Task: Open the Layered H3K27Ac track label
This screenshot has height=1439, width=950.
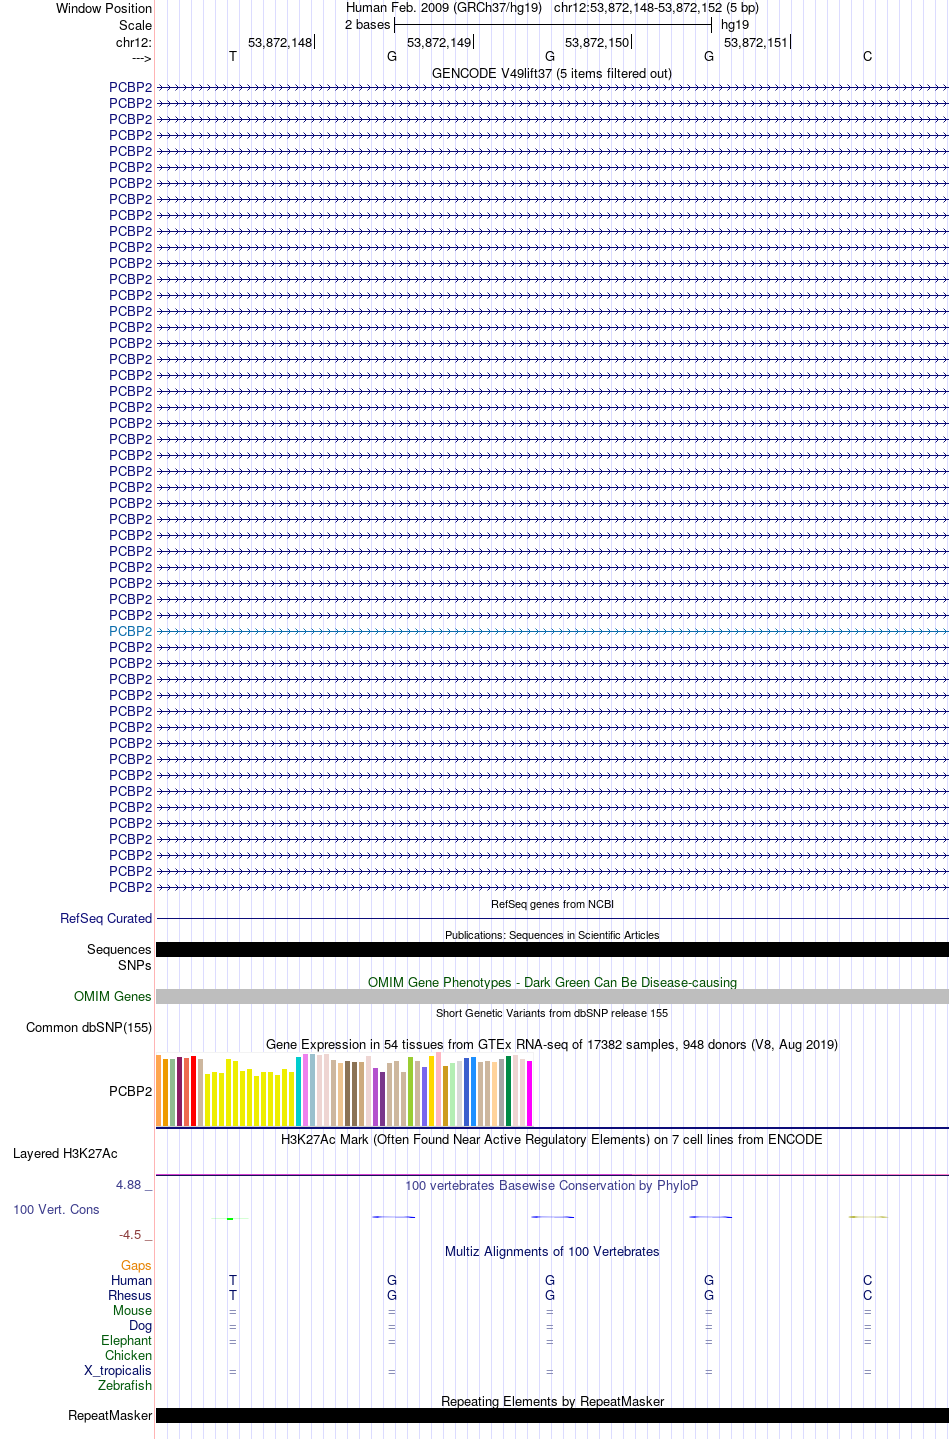Action: [65, 1154]
